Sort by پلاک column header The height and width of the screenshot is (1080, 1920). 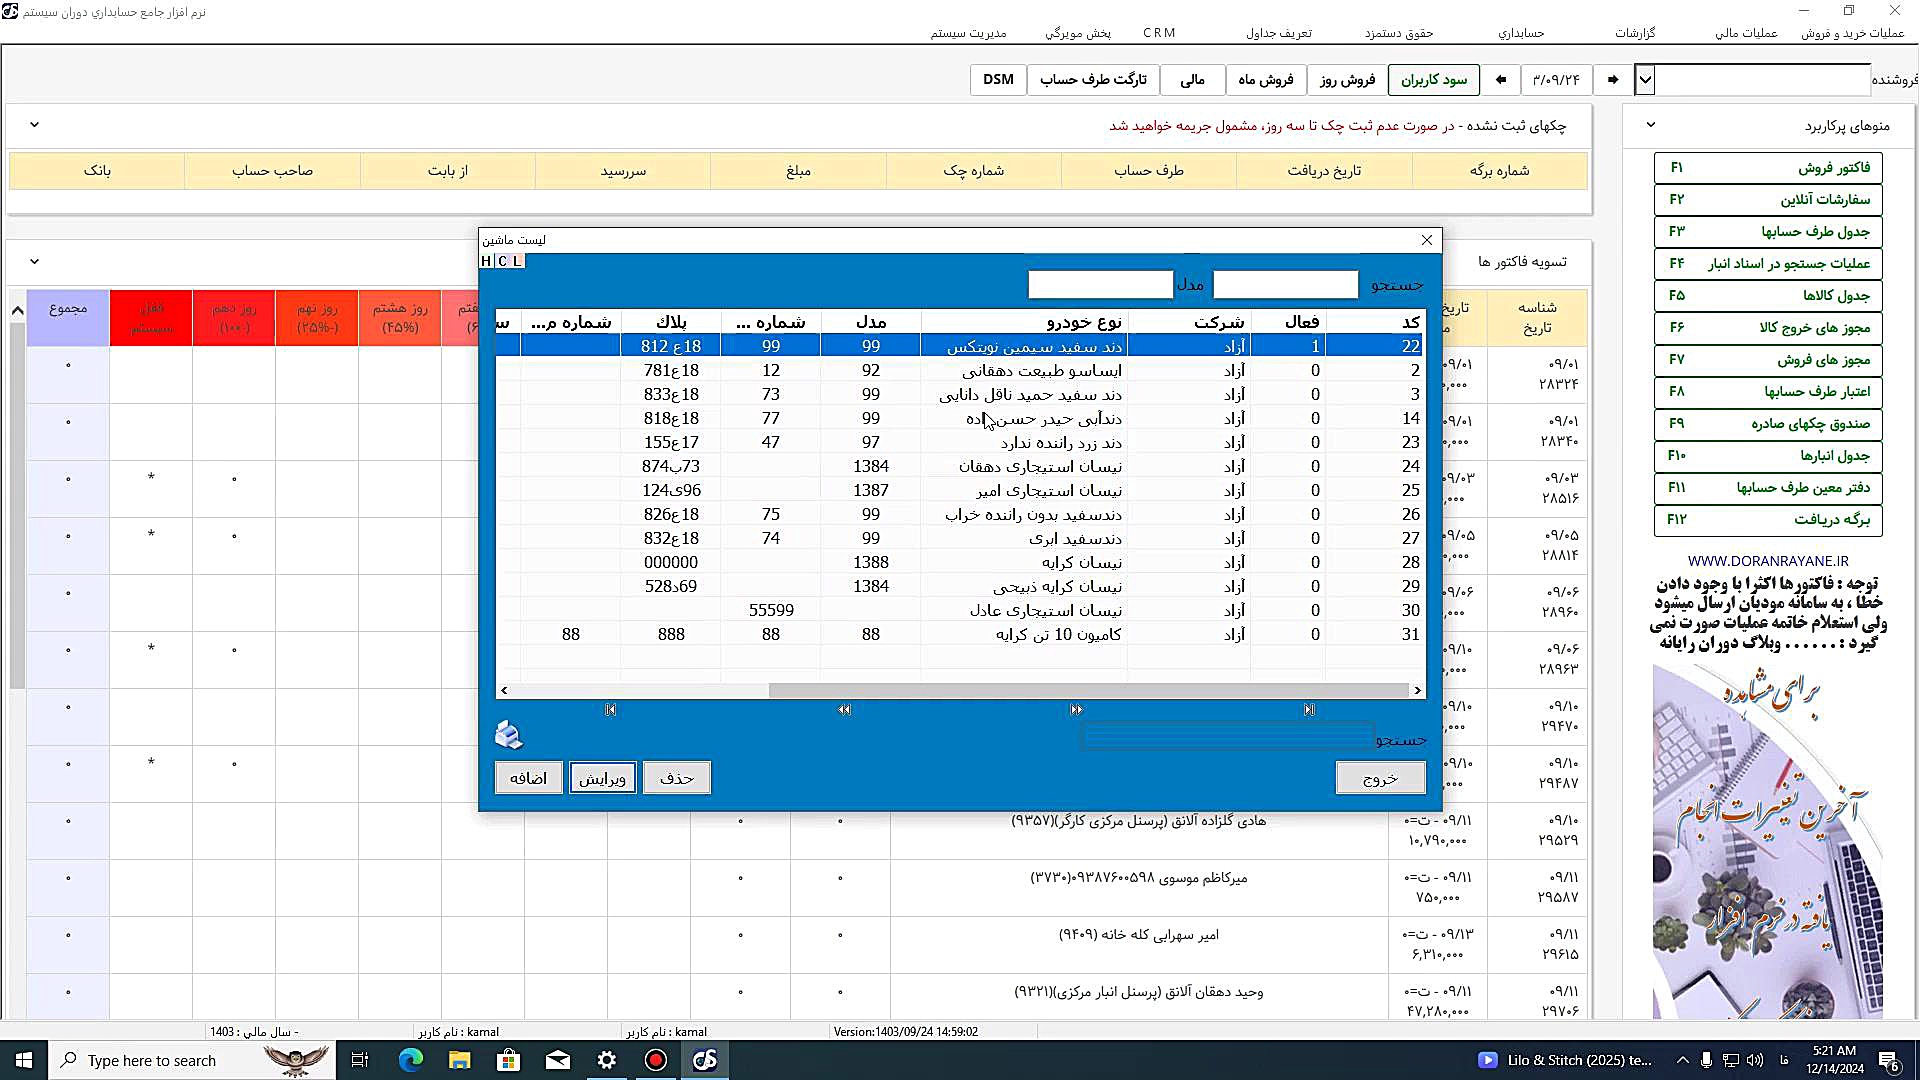pos(671,322)
